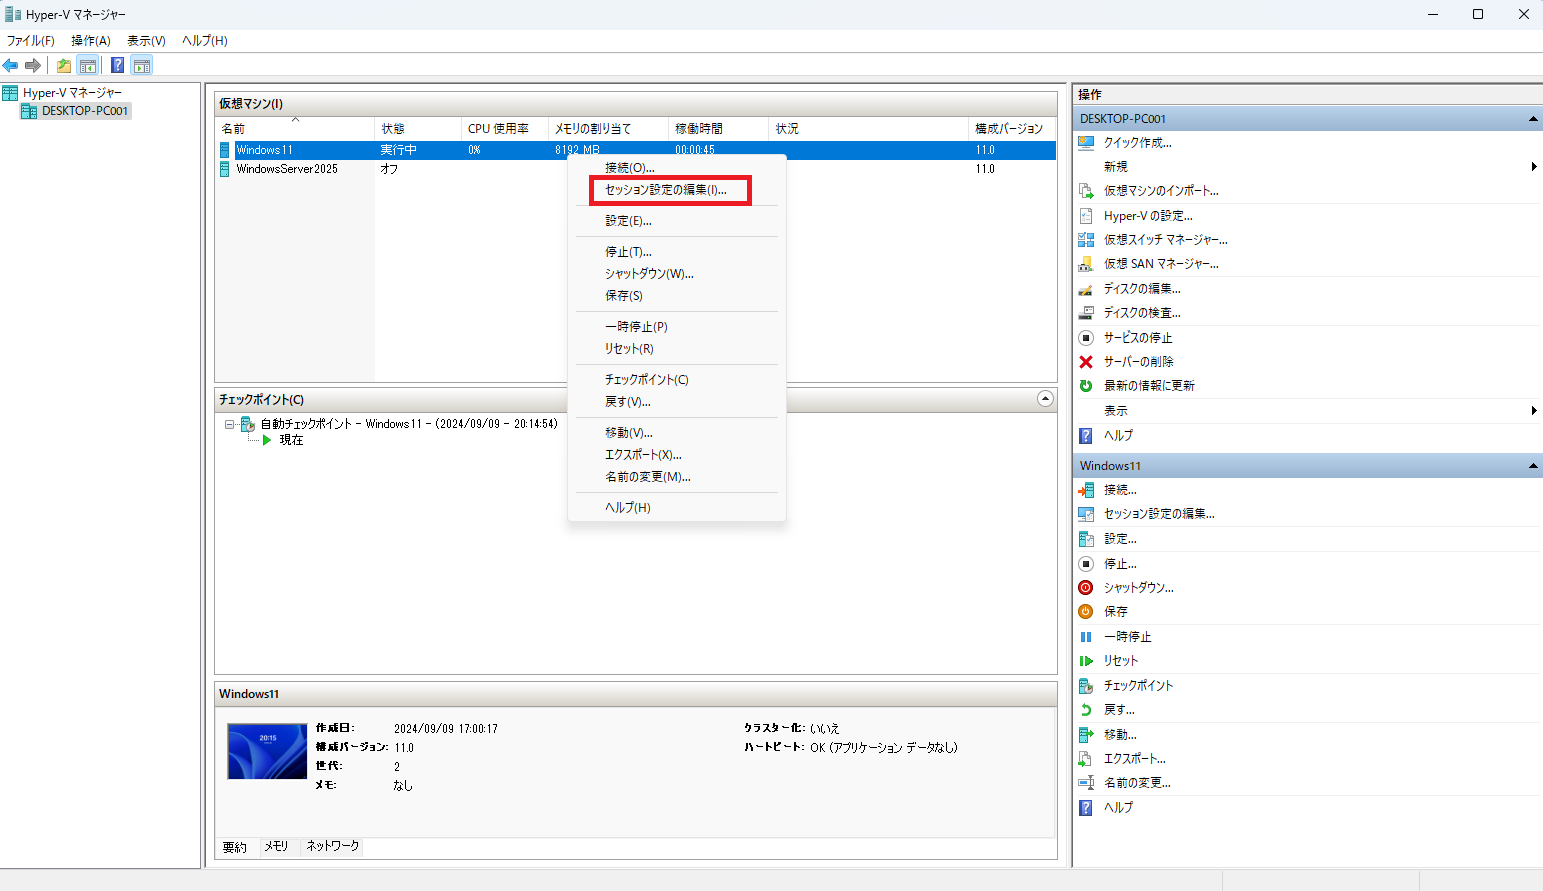
Task: Sort by the 状態 column header
Action: point(418,129)
